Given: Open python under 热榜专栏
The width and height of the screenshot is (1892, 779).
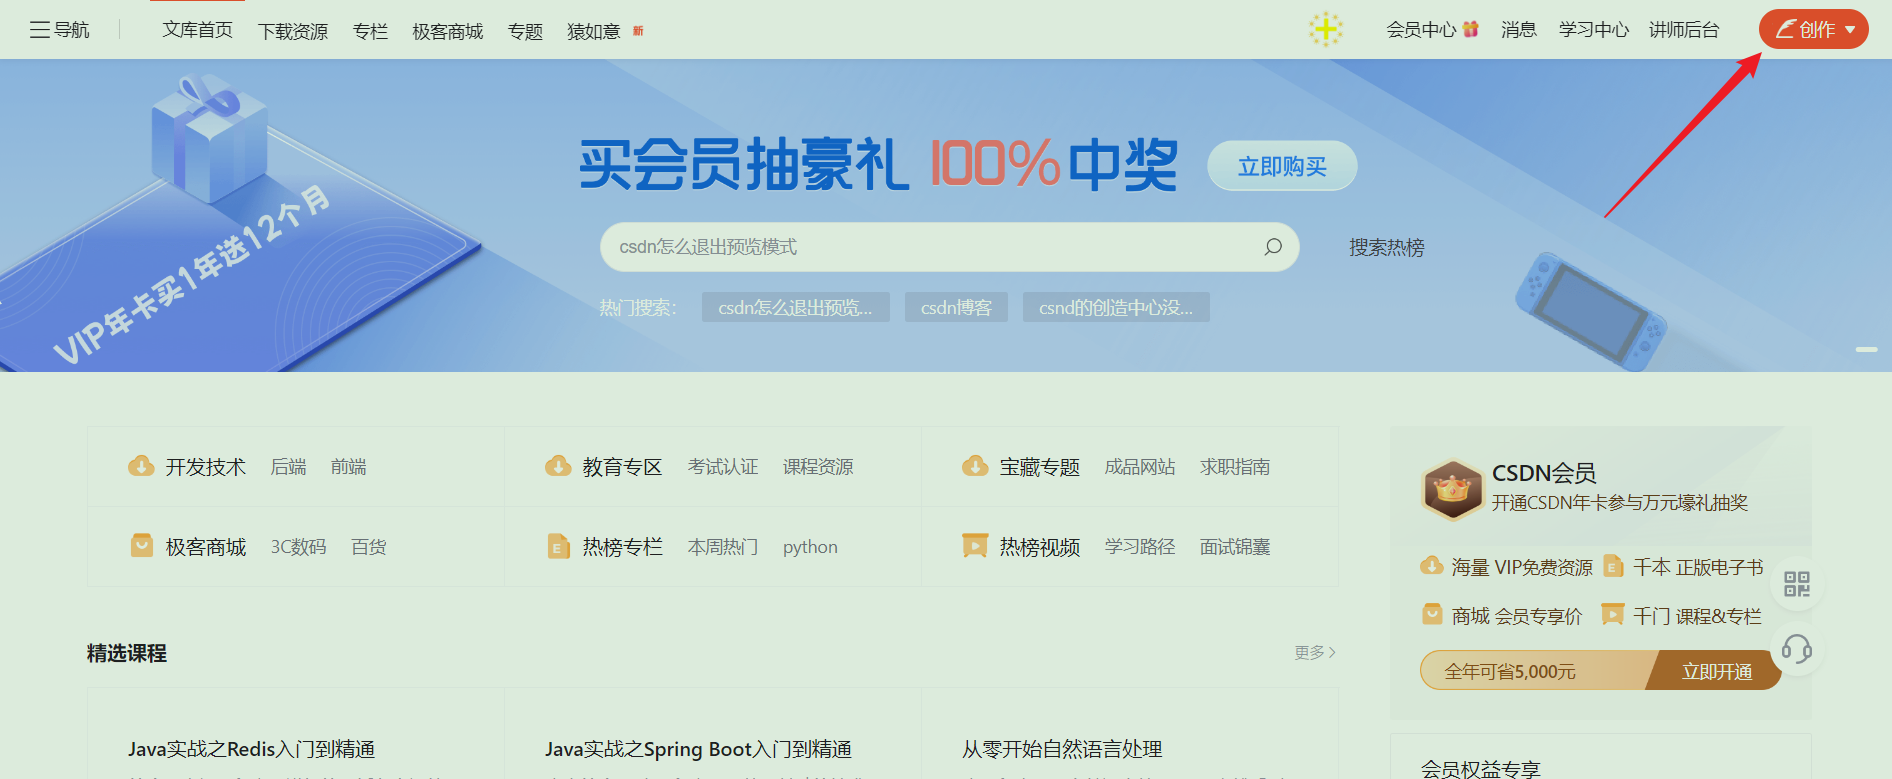Looking at the screenshot, I should click(x=810, y=547).
